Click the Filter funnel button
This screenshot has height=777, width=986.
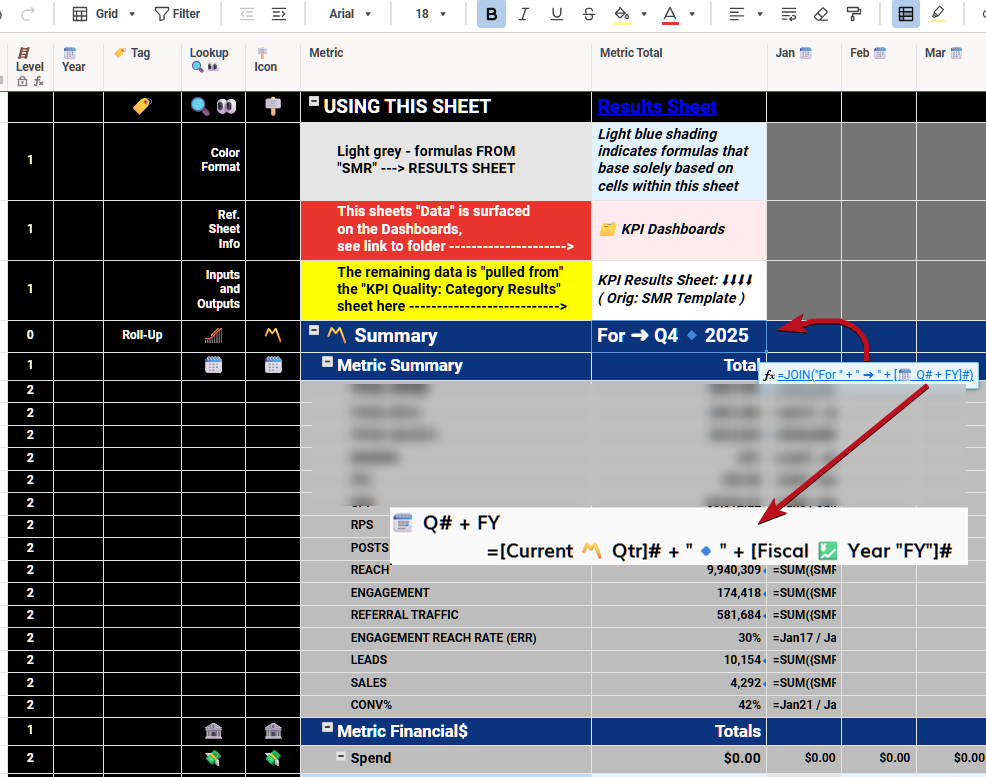click(x=177, y=14)
